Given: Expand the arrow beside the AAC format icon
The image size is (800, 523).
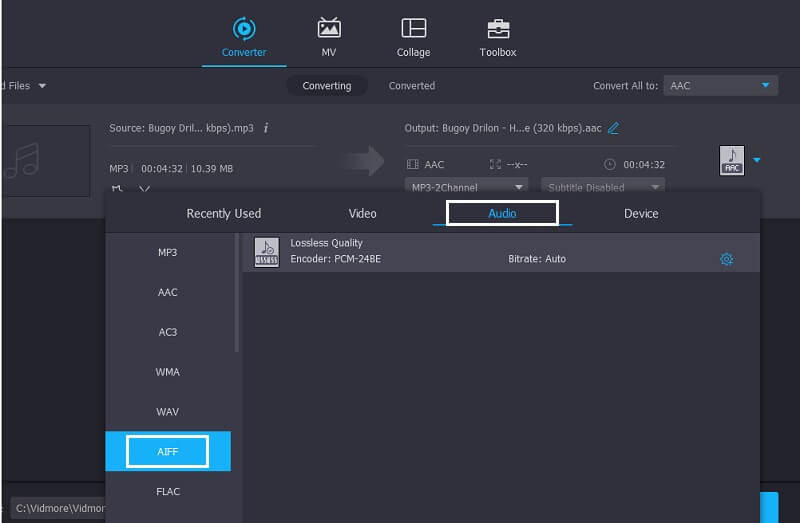Looking at the screenshot, I should (757, 160).
